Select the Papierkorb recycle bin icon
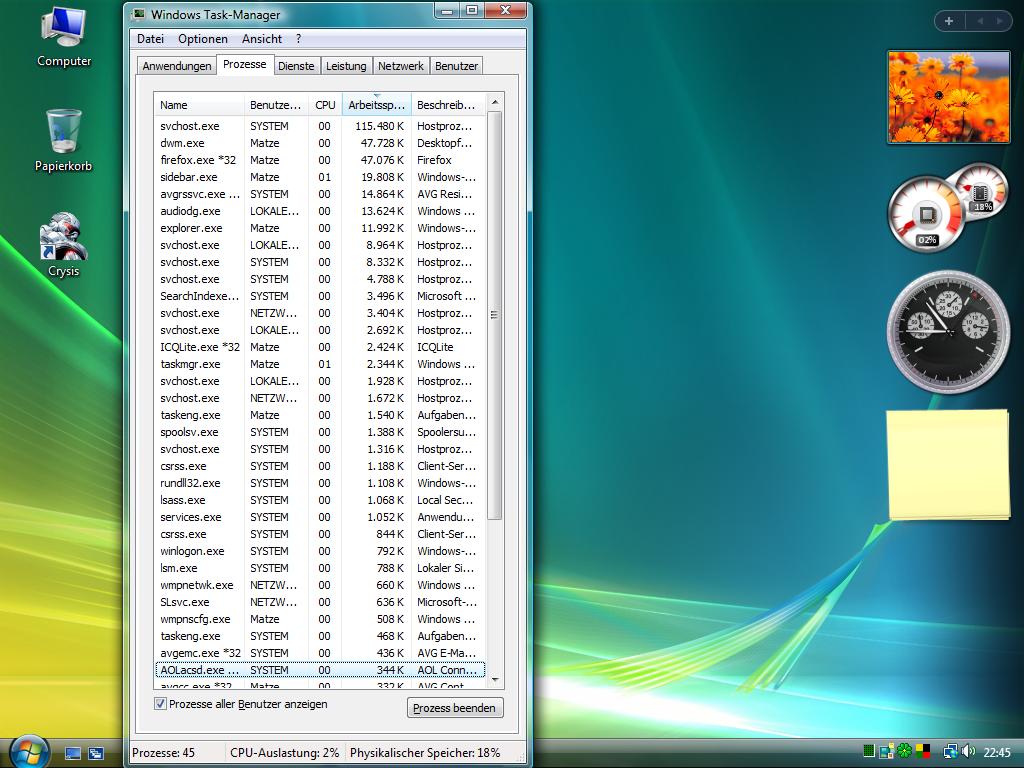 (x=63, y=140)
